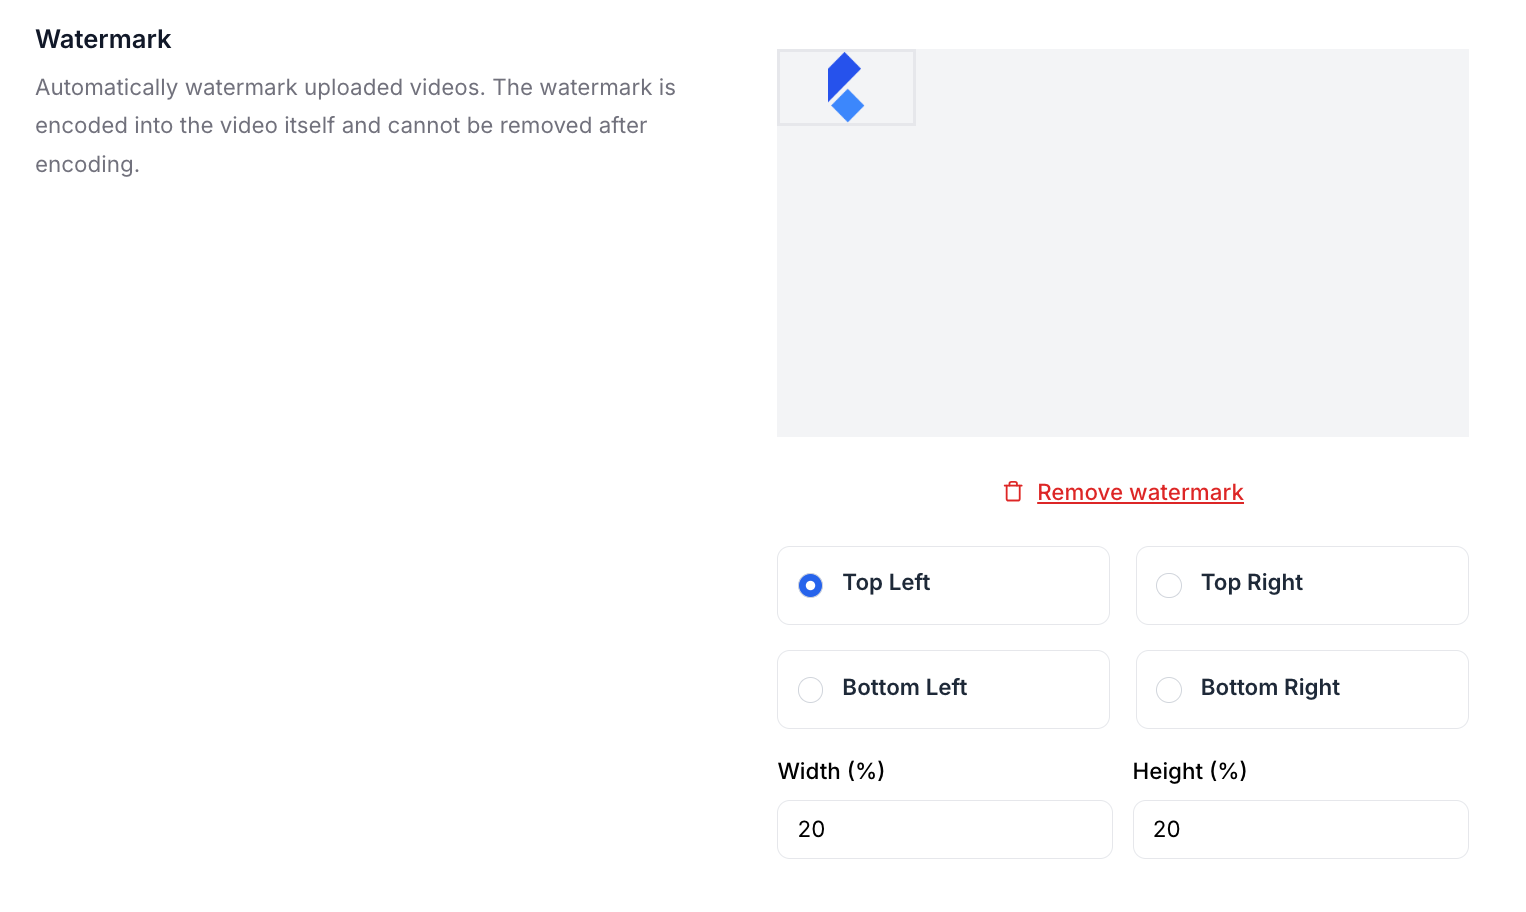1526x912 pixels.
Task: Click the Bottom Right option label text
Action: (1270, 688)
